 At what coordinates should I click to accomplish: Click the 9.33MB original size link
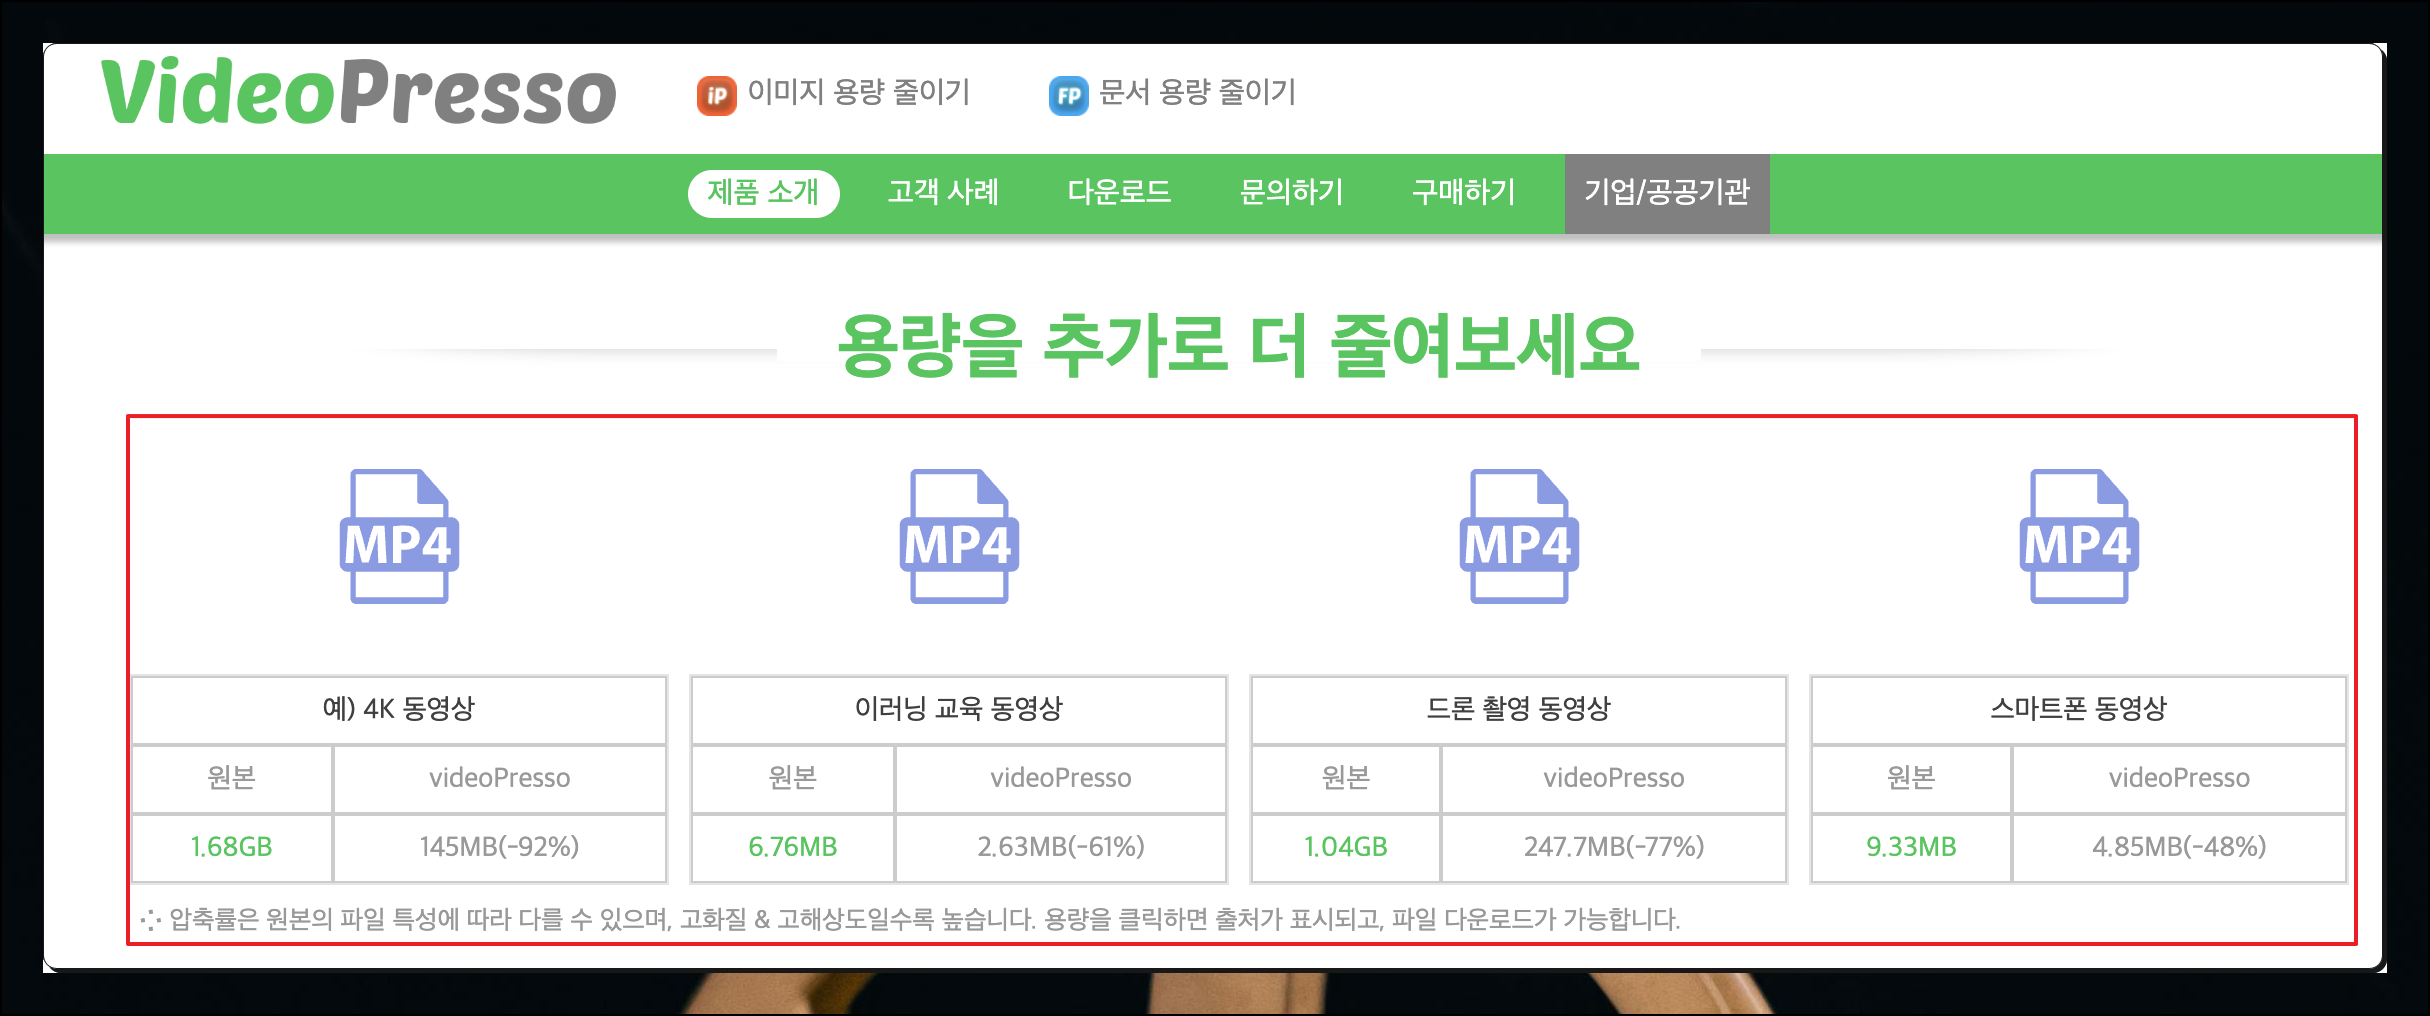(1911, 847)
